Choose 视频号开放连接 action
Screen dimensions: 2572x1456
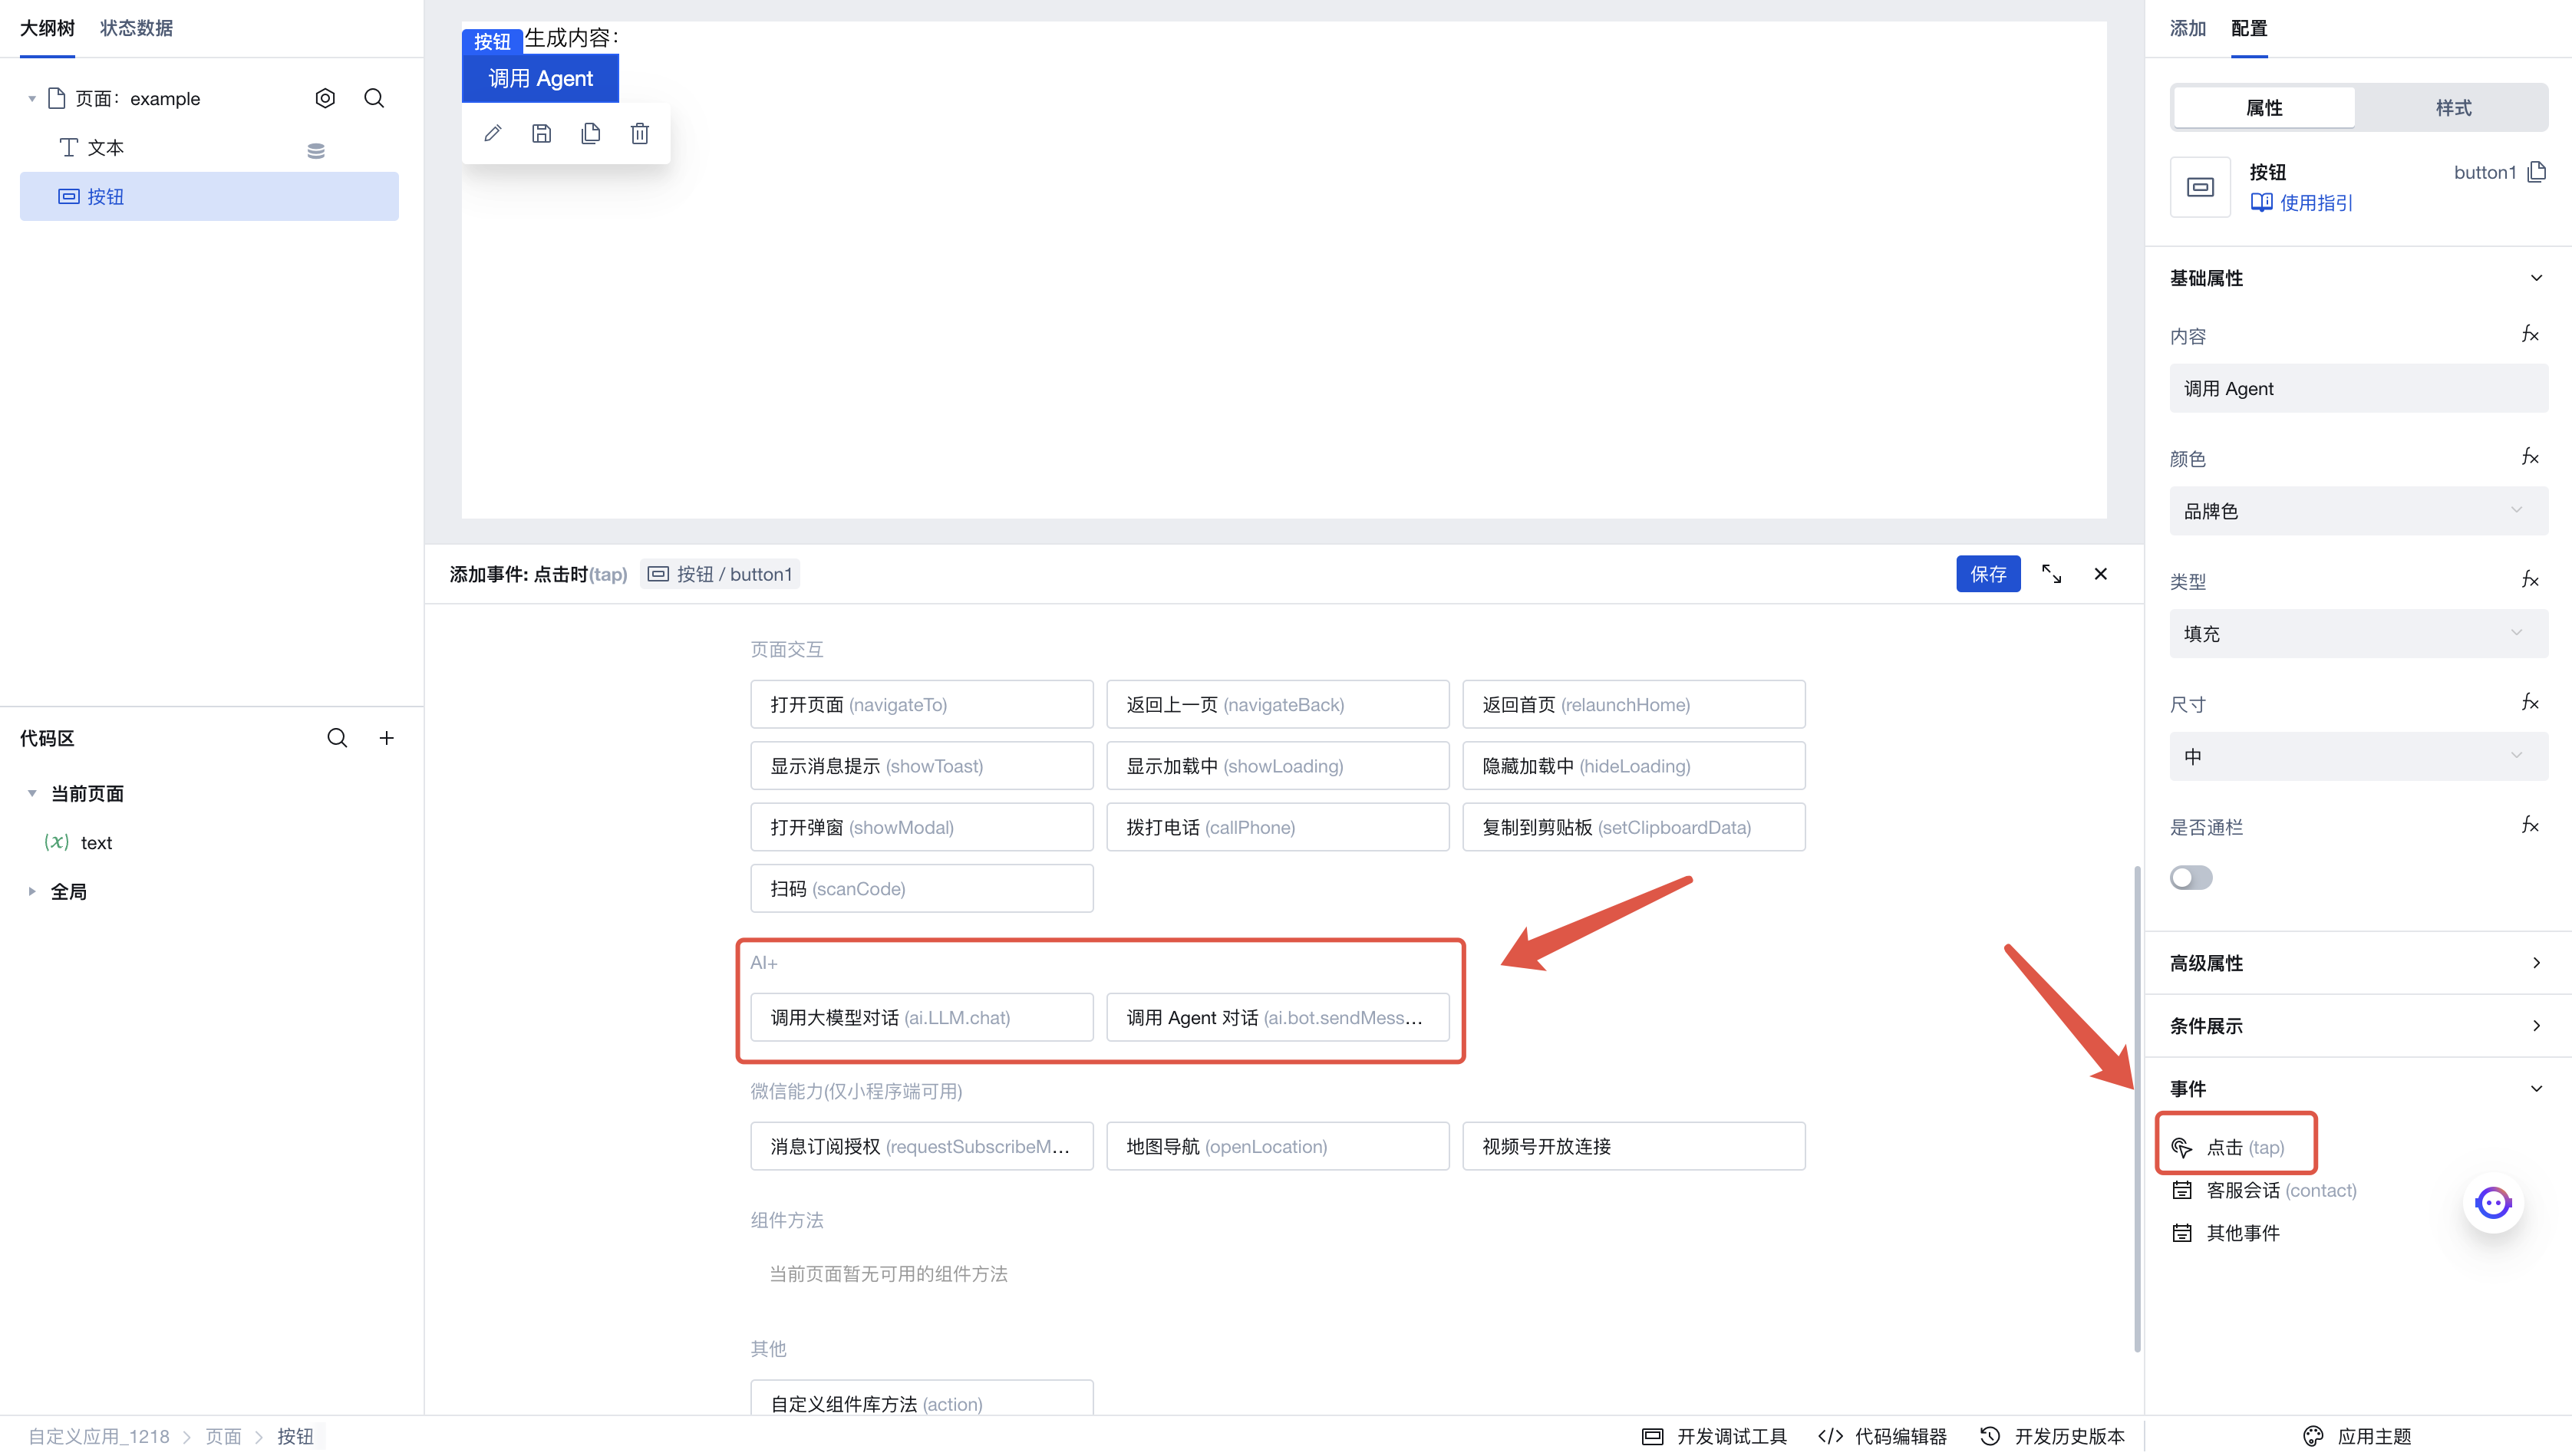(1633, 1146)
